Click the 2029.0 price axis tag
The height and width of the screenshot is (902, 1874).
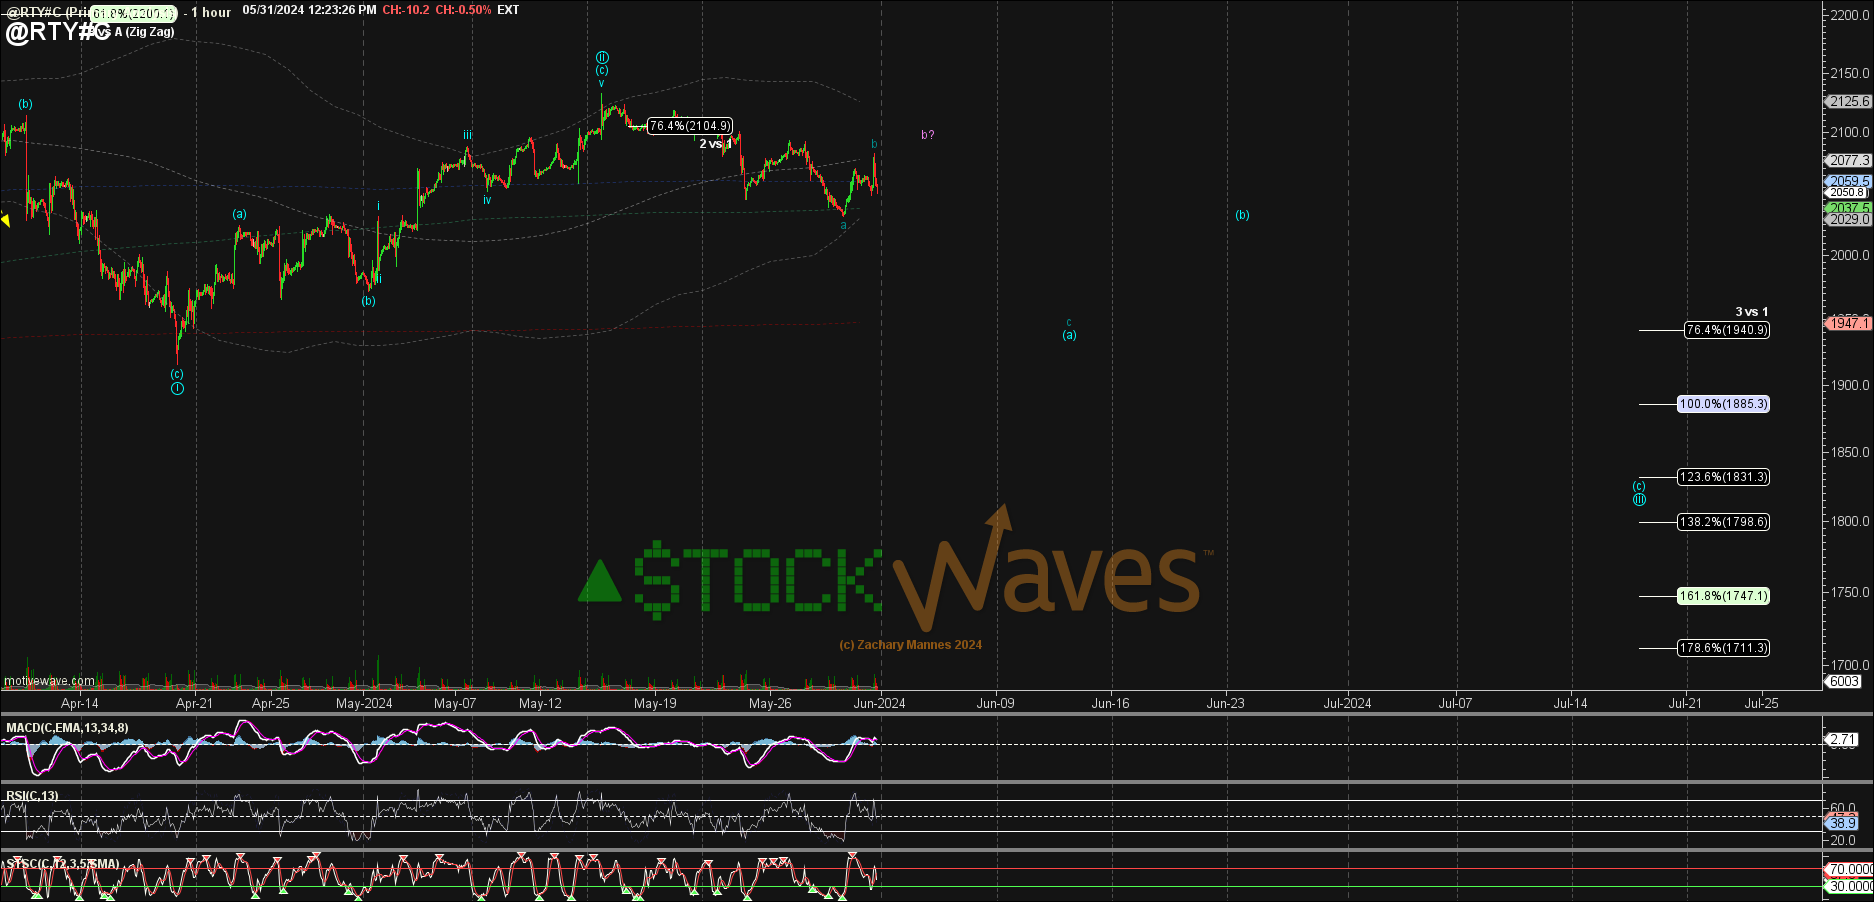[1849, 219]
